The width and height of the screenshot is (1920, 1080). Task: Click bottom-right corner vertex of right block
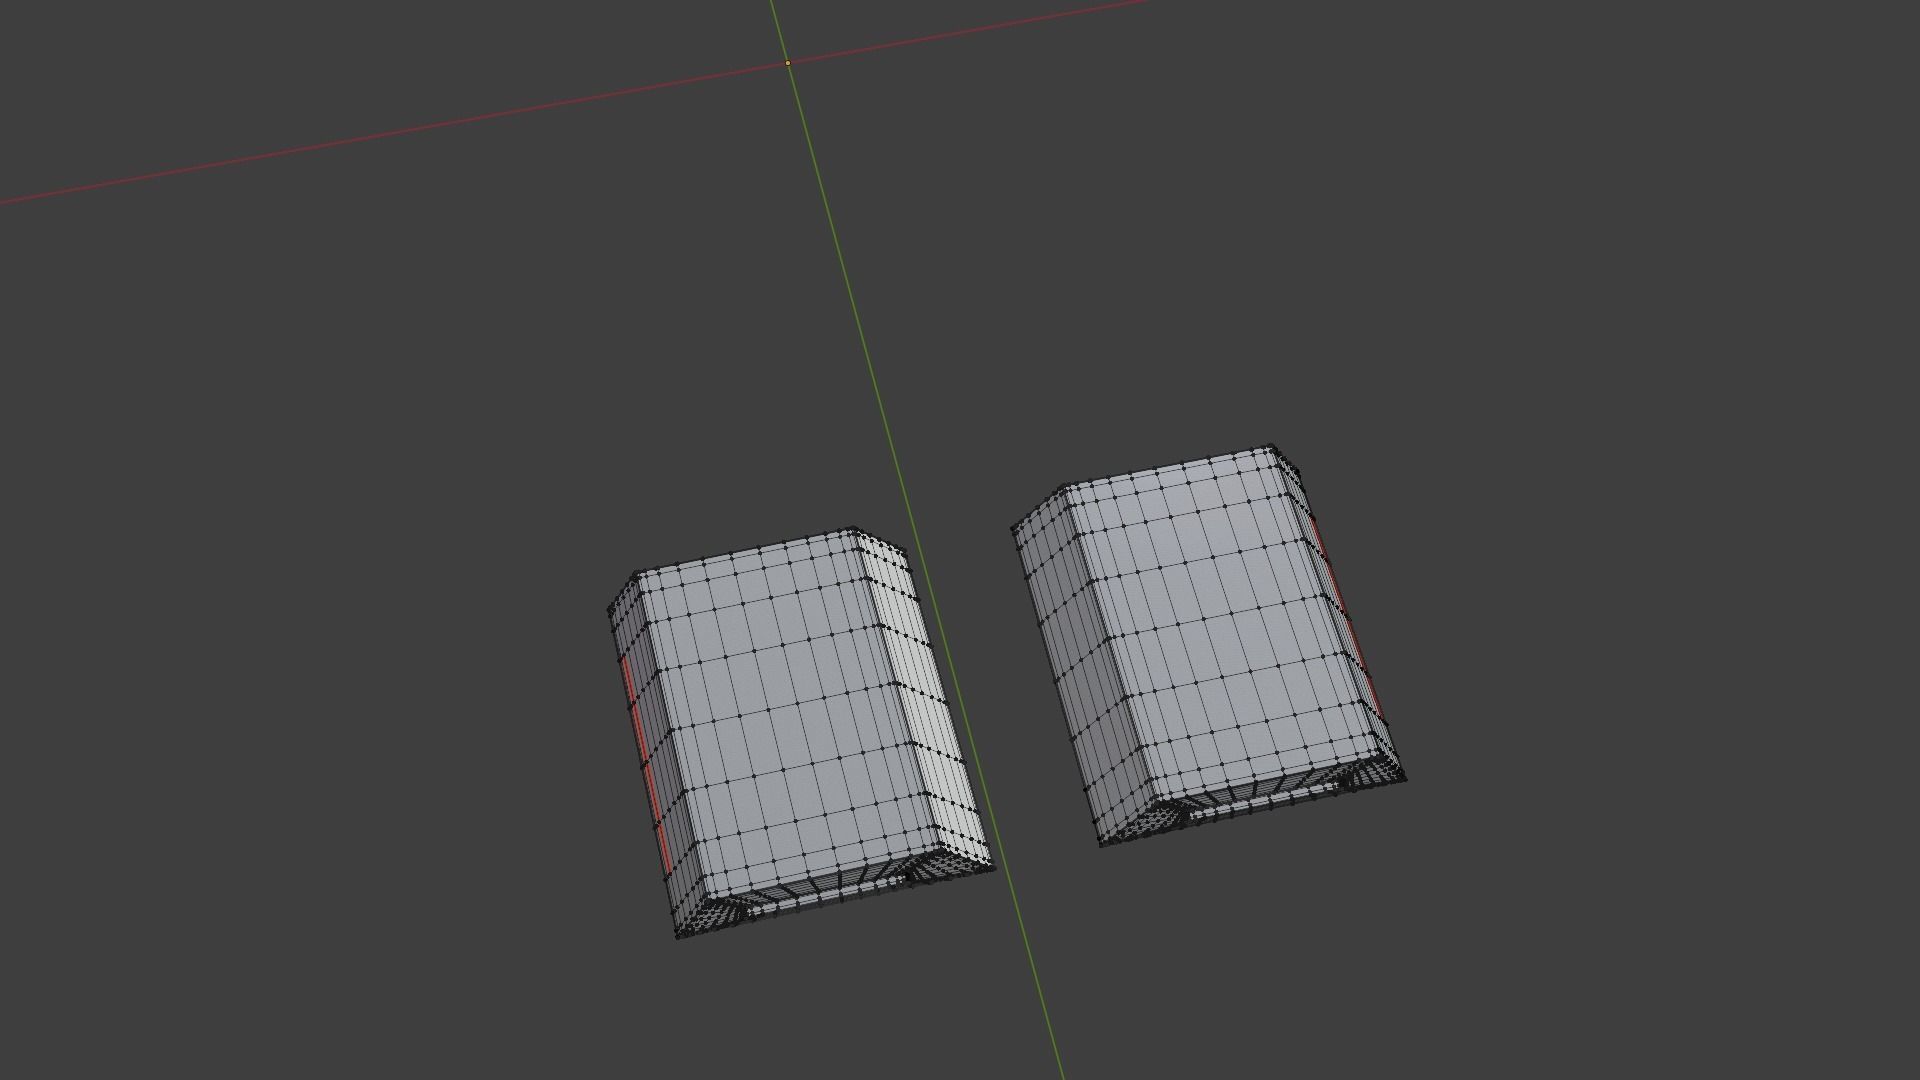1405,778
